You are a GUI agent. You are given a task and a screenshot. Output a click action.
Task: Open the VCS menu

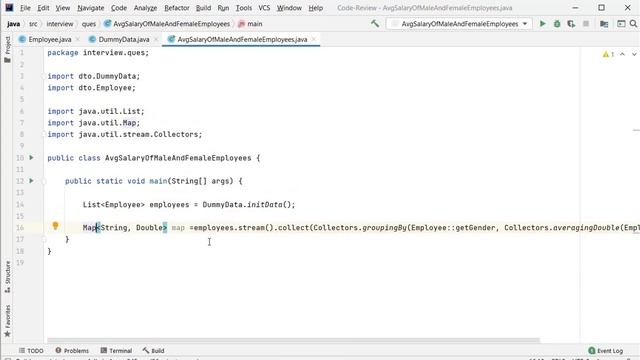[x=264, y=8]
